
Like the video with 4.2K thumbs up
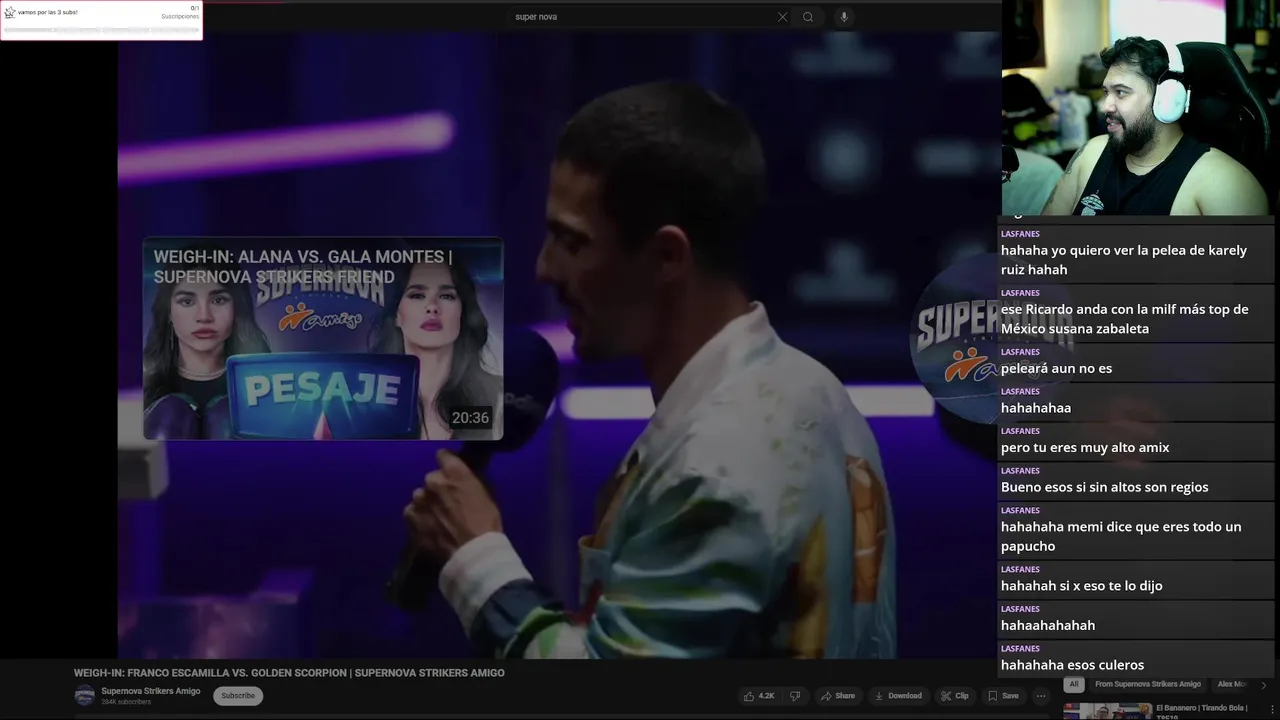tap(759, 696)
